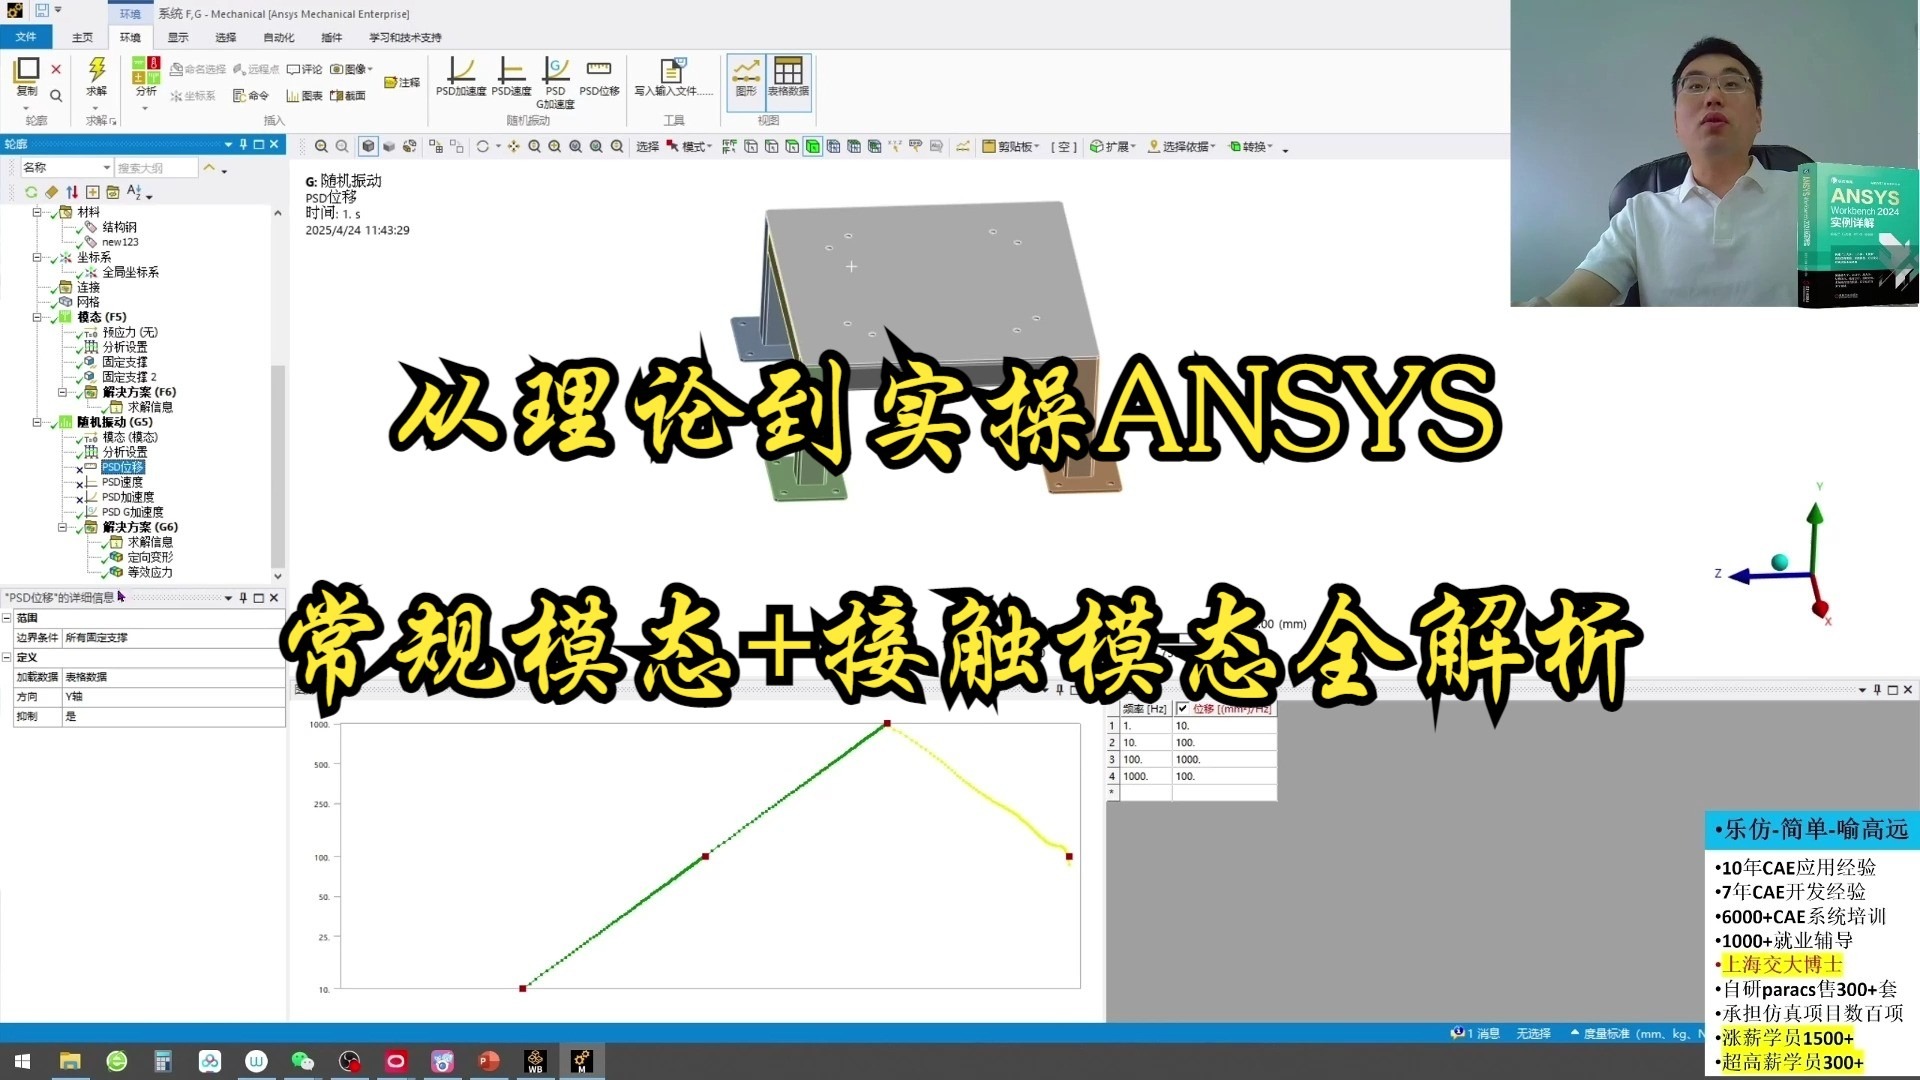Image resolution: width=1920 pixels, height=1080 pixels.
Task: Click the red-blue sort arrows icon
Action: [72, 192]
